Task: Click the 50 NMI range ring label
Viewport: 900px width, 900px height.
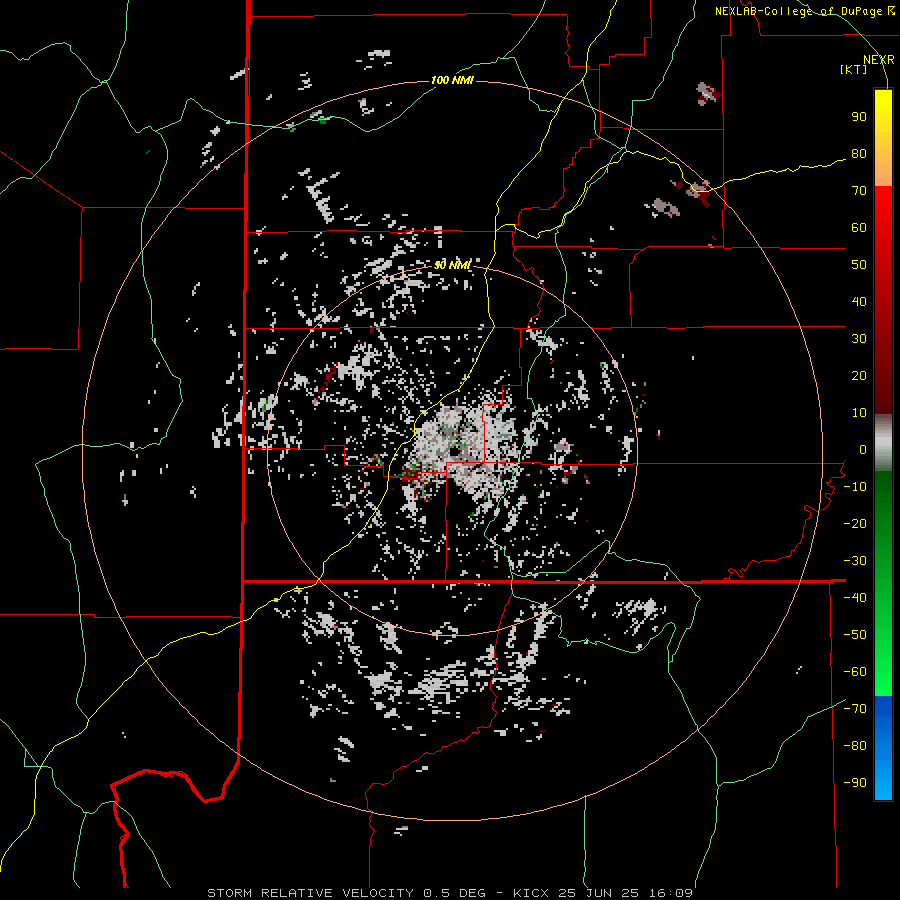Action: [452, 265]
